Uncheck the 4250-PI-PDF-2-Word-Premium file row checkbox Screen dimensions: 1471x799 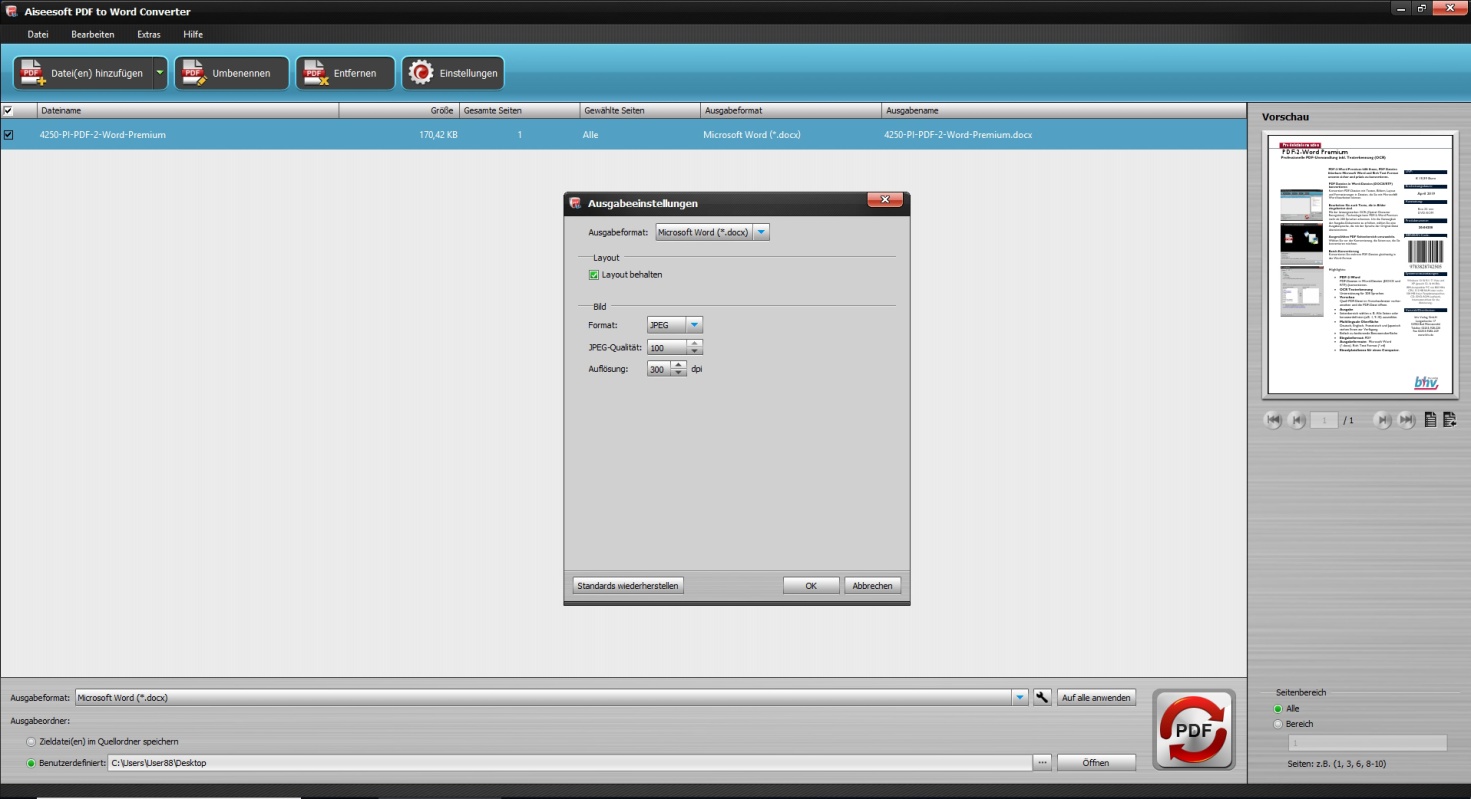[9, 134]
